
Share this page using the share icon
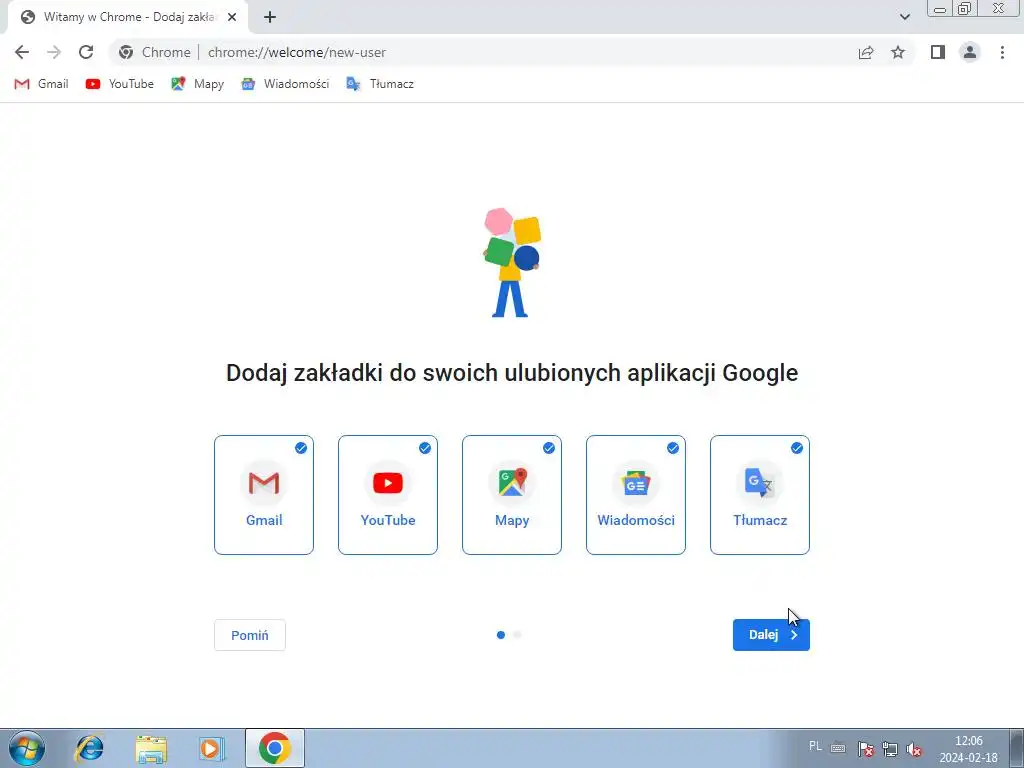866,52
